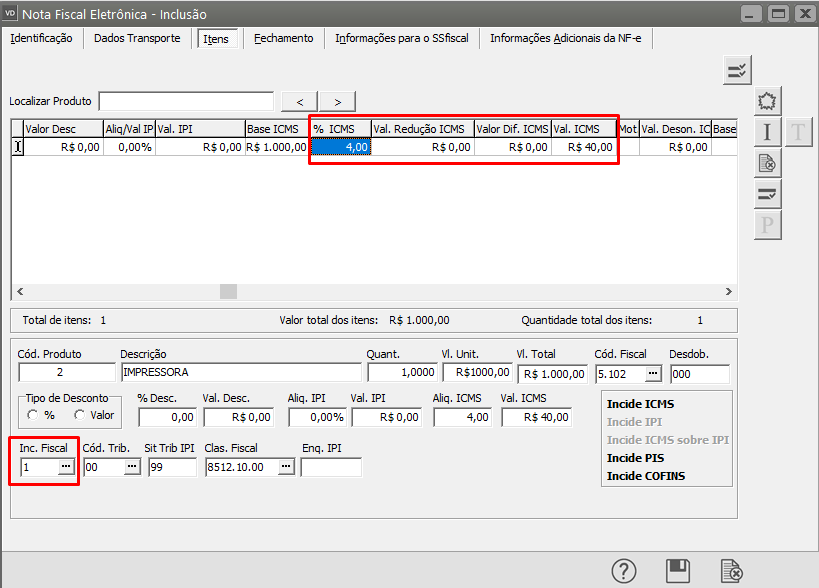
Task: Click the 'I' button in right toolbar
Action: [767, 132]
